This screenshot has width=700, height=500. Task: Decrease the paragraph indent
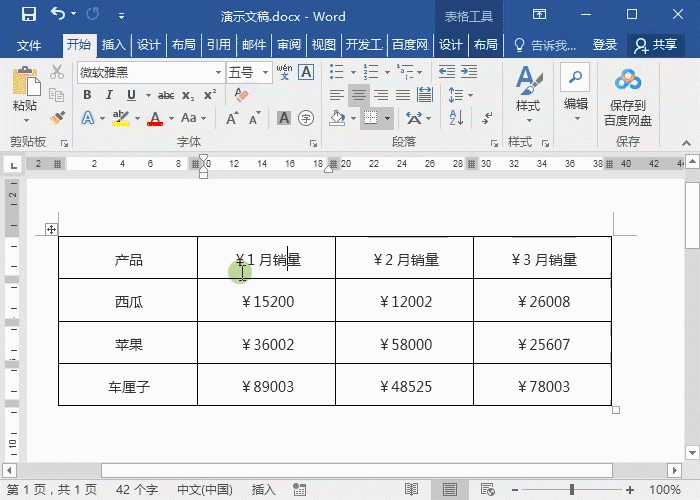446,72
